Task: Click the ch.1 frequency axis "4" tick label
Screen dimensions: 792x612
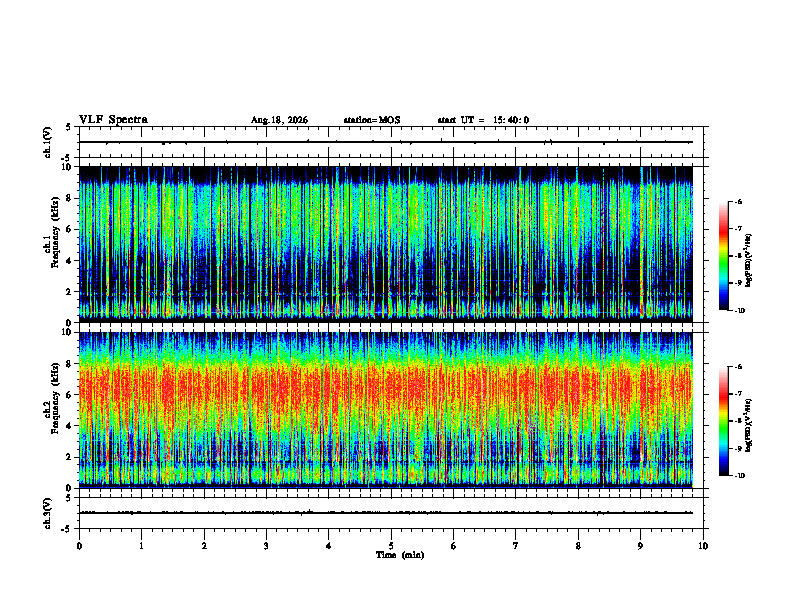Action: point(70,261)
